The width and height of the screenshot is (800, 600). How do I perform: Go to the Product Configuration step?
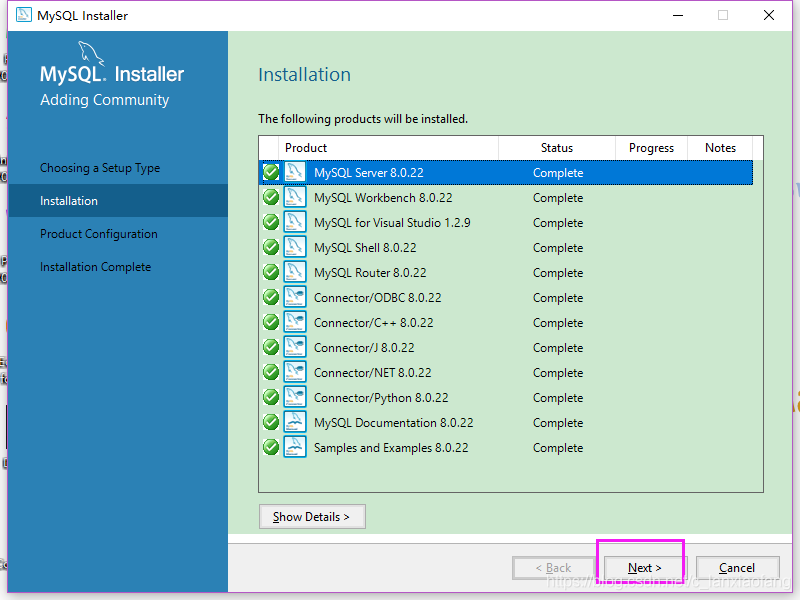click(99, 234)
